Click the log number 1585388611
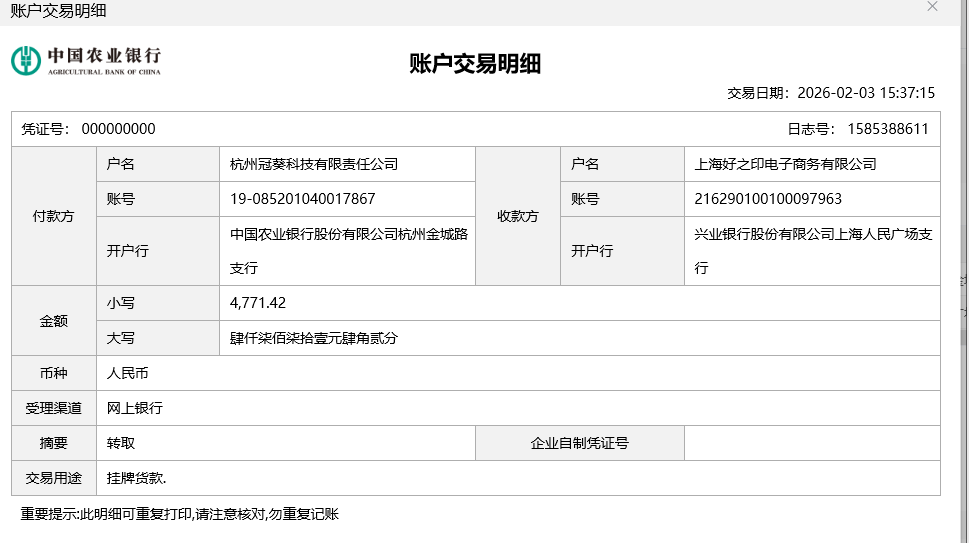Screen dimensions: 969x543 click(x=888, y=129)
